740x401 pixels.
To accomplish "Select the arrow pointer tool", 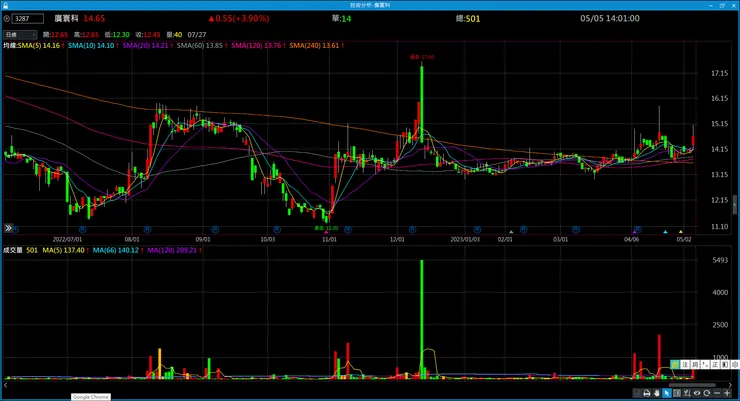I will click(667, 393).
